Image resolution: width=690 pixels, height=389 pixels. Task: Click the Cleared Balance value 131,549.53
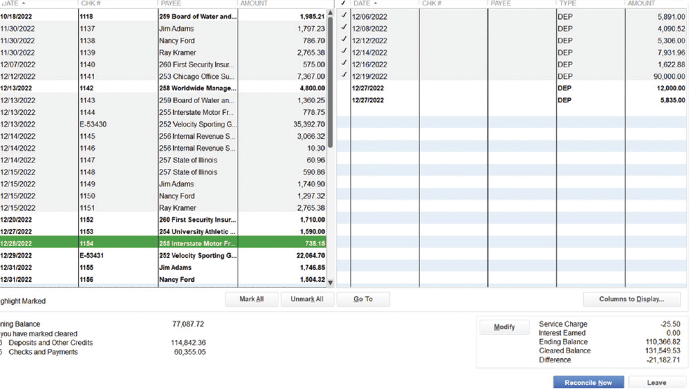click(x=663, y=351)
